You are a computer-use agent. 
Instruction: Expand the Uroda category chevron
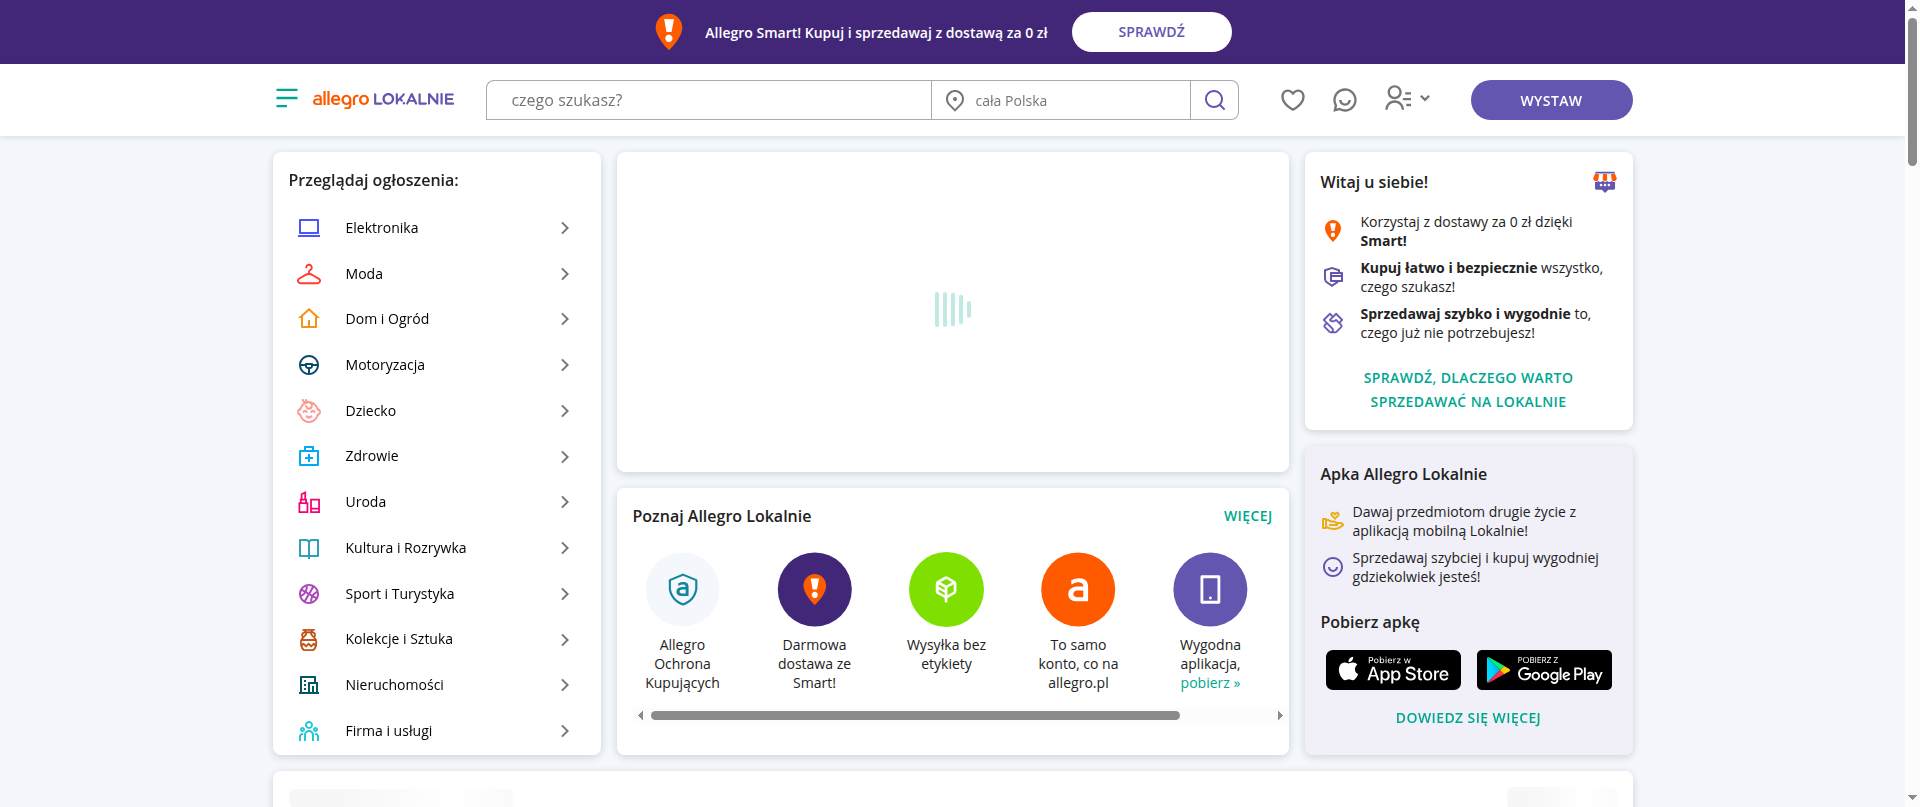click(x=565, y=502)
